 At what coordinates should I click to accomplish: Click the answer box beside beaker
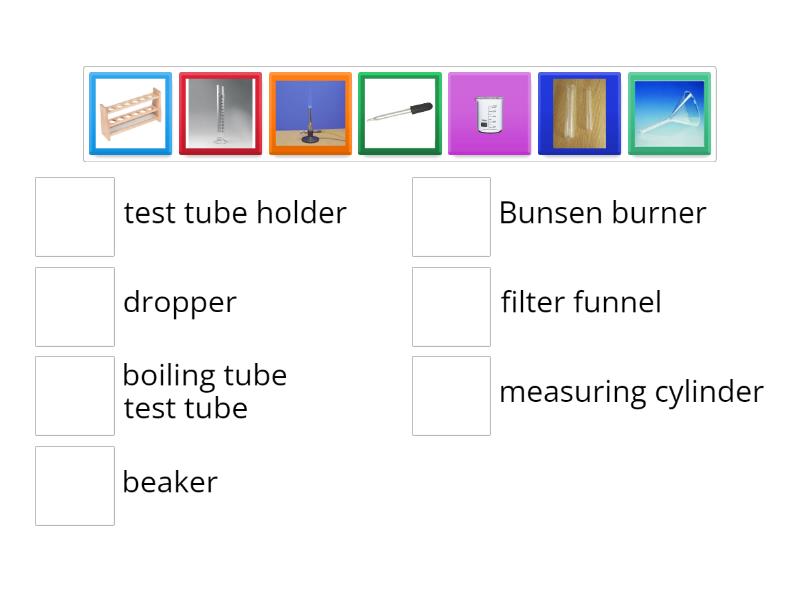pos(75,484)
